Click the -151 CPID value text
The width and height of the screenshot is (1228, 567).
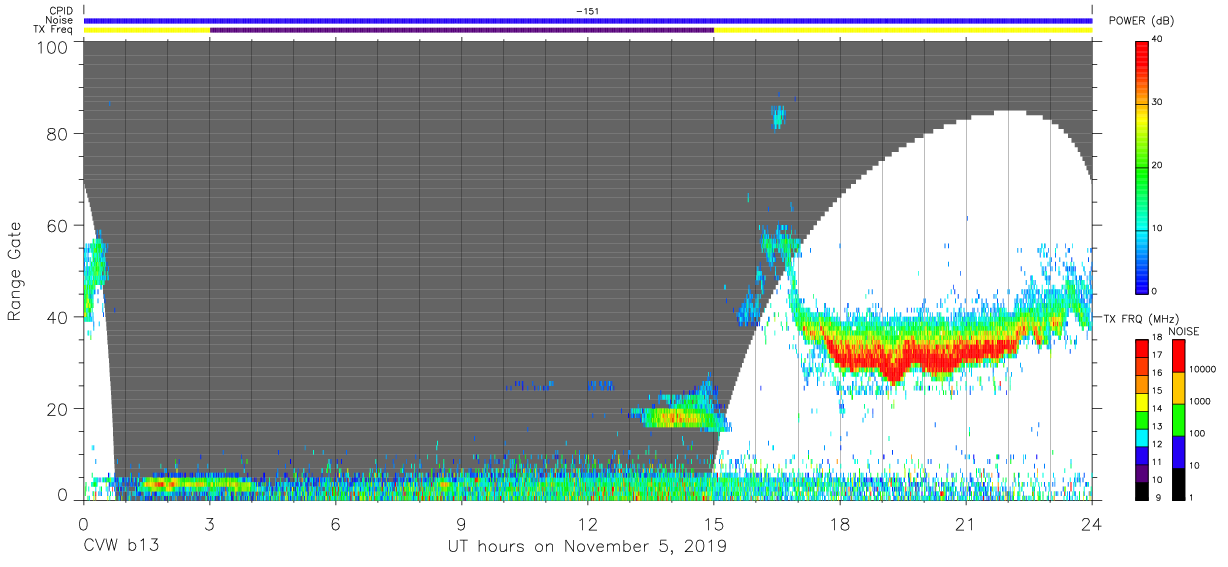[588, 10]
